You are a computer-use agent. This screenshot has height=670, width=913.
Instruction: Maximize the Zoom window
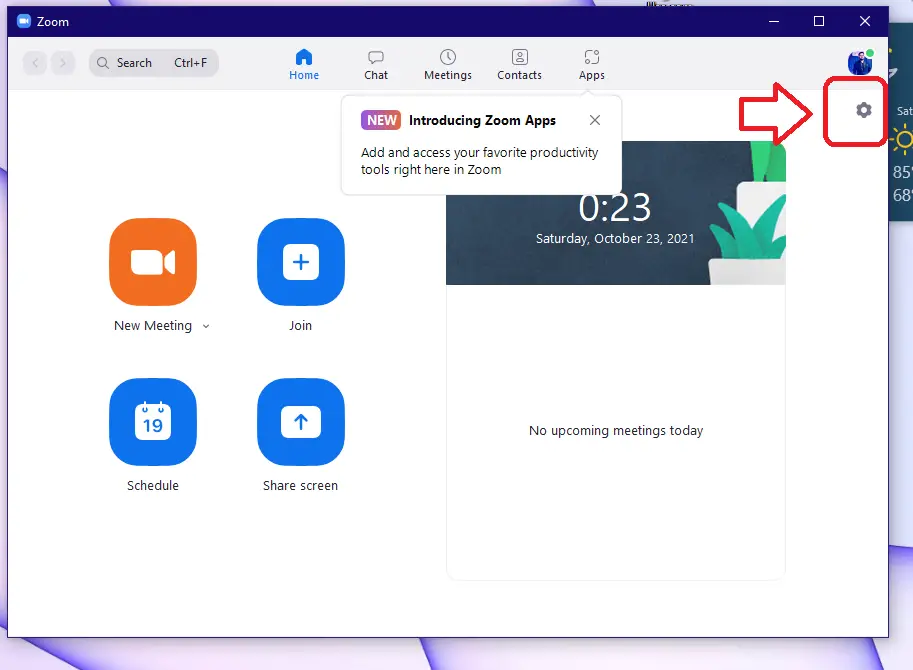click(819, 22)
